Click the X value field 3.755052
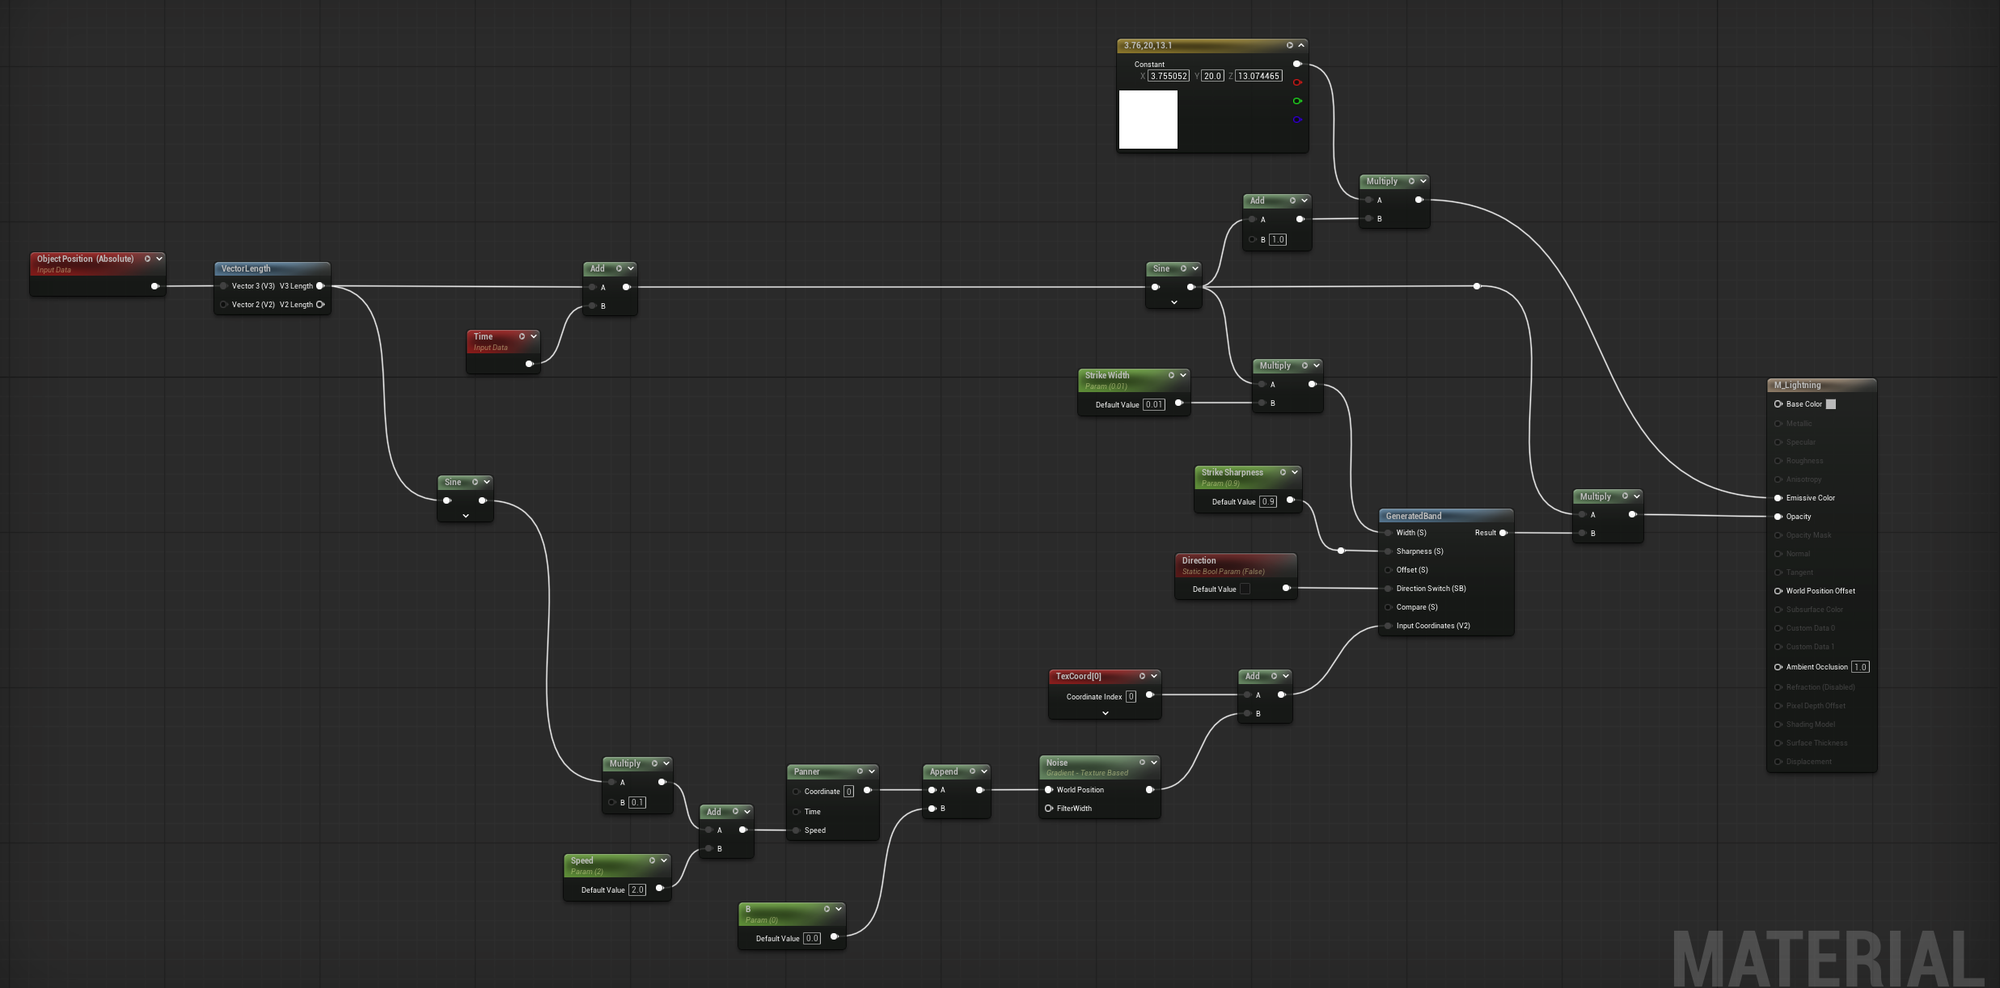 [x=1168, y=76]
